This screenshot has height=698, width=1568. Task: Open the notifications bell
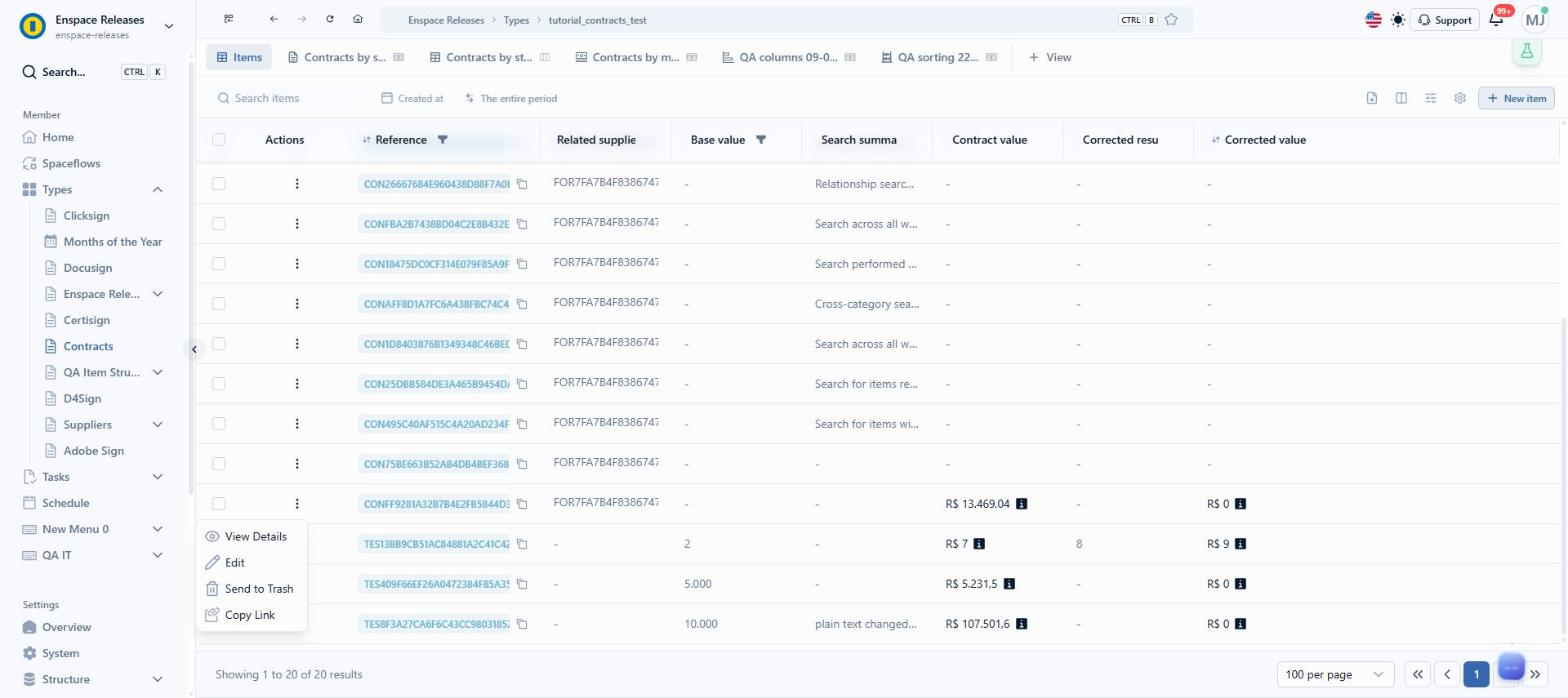click(x=1496, y=20)
